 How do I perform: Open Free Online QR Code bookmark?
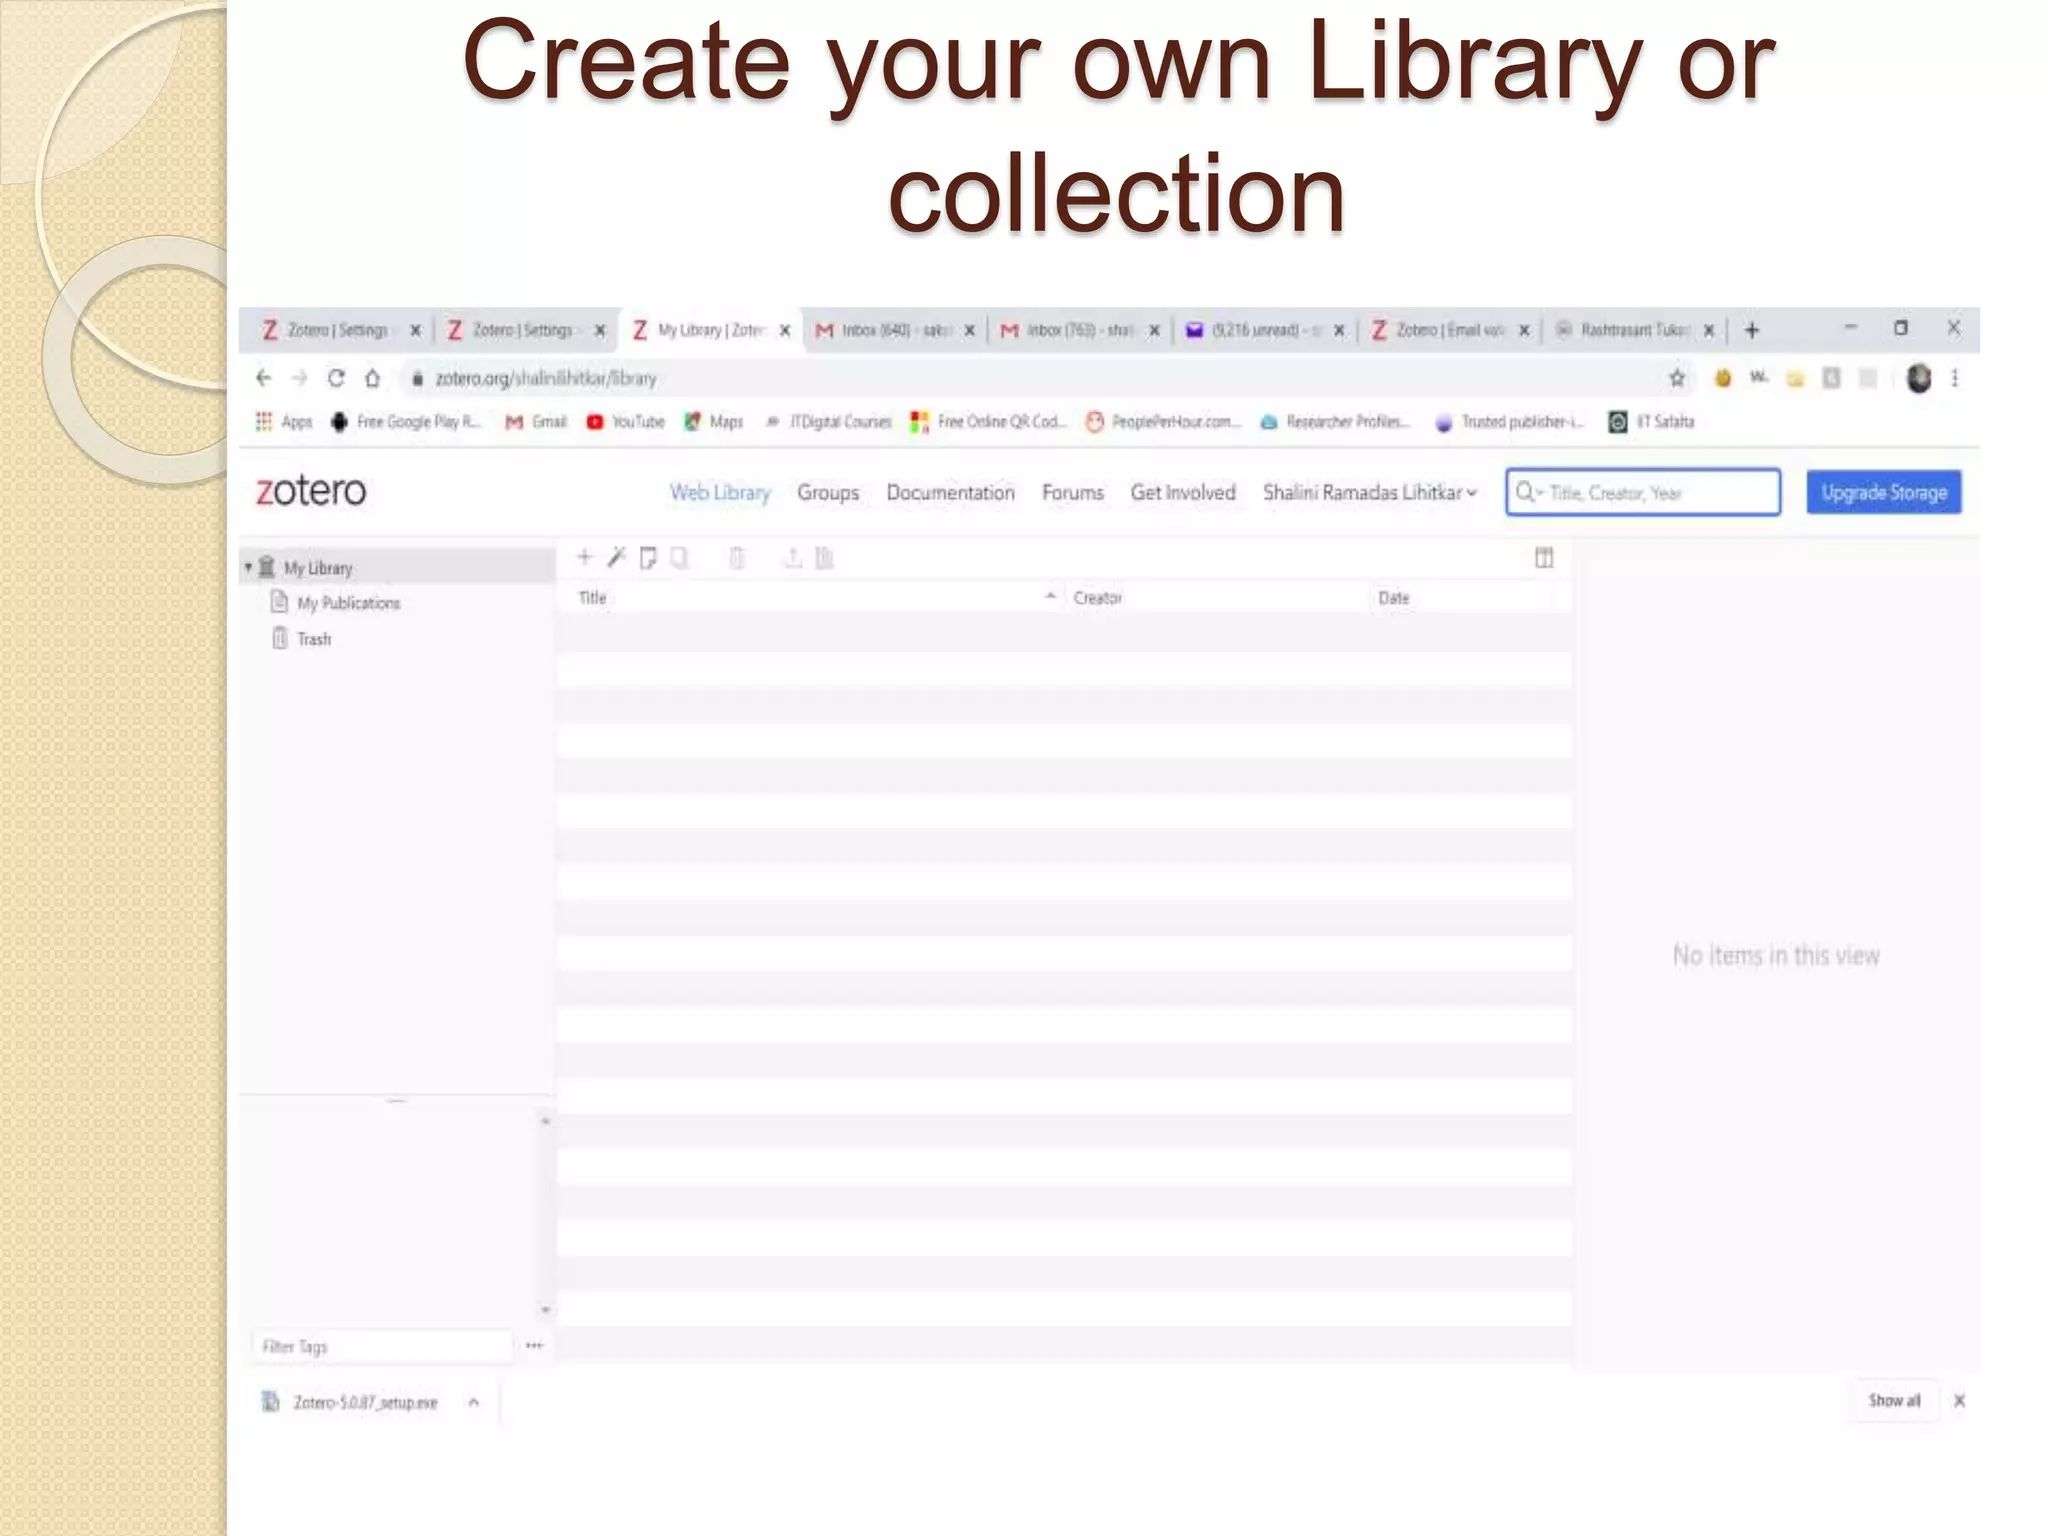988,422
